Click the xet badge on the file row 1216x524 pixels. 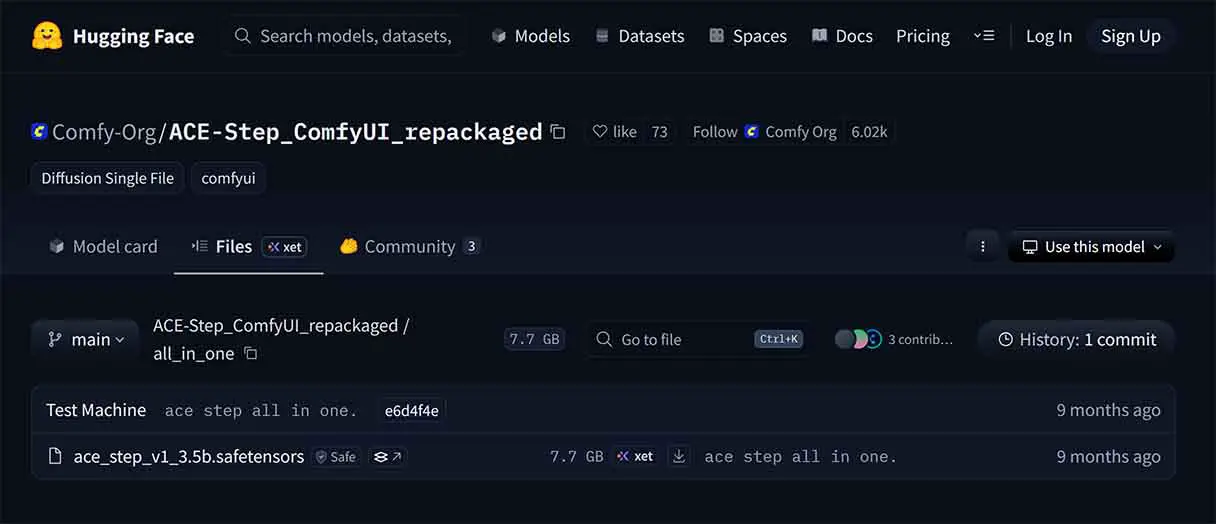[635, 456]
